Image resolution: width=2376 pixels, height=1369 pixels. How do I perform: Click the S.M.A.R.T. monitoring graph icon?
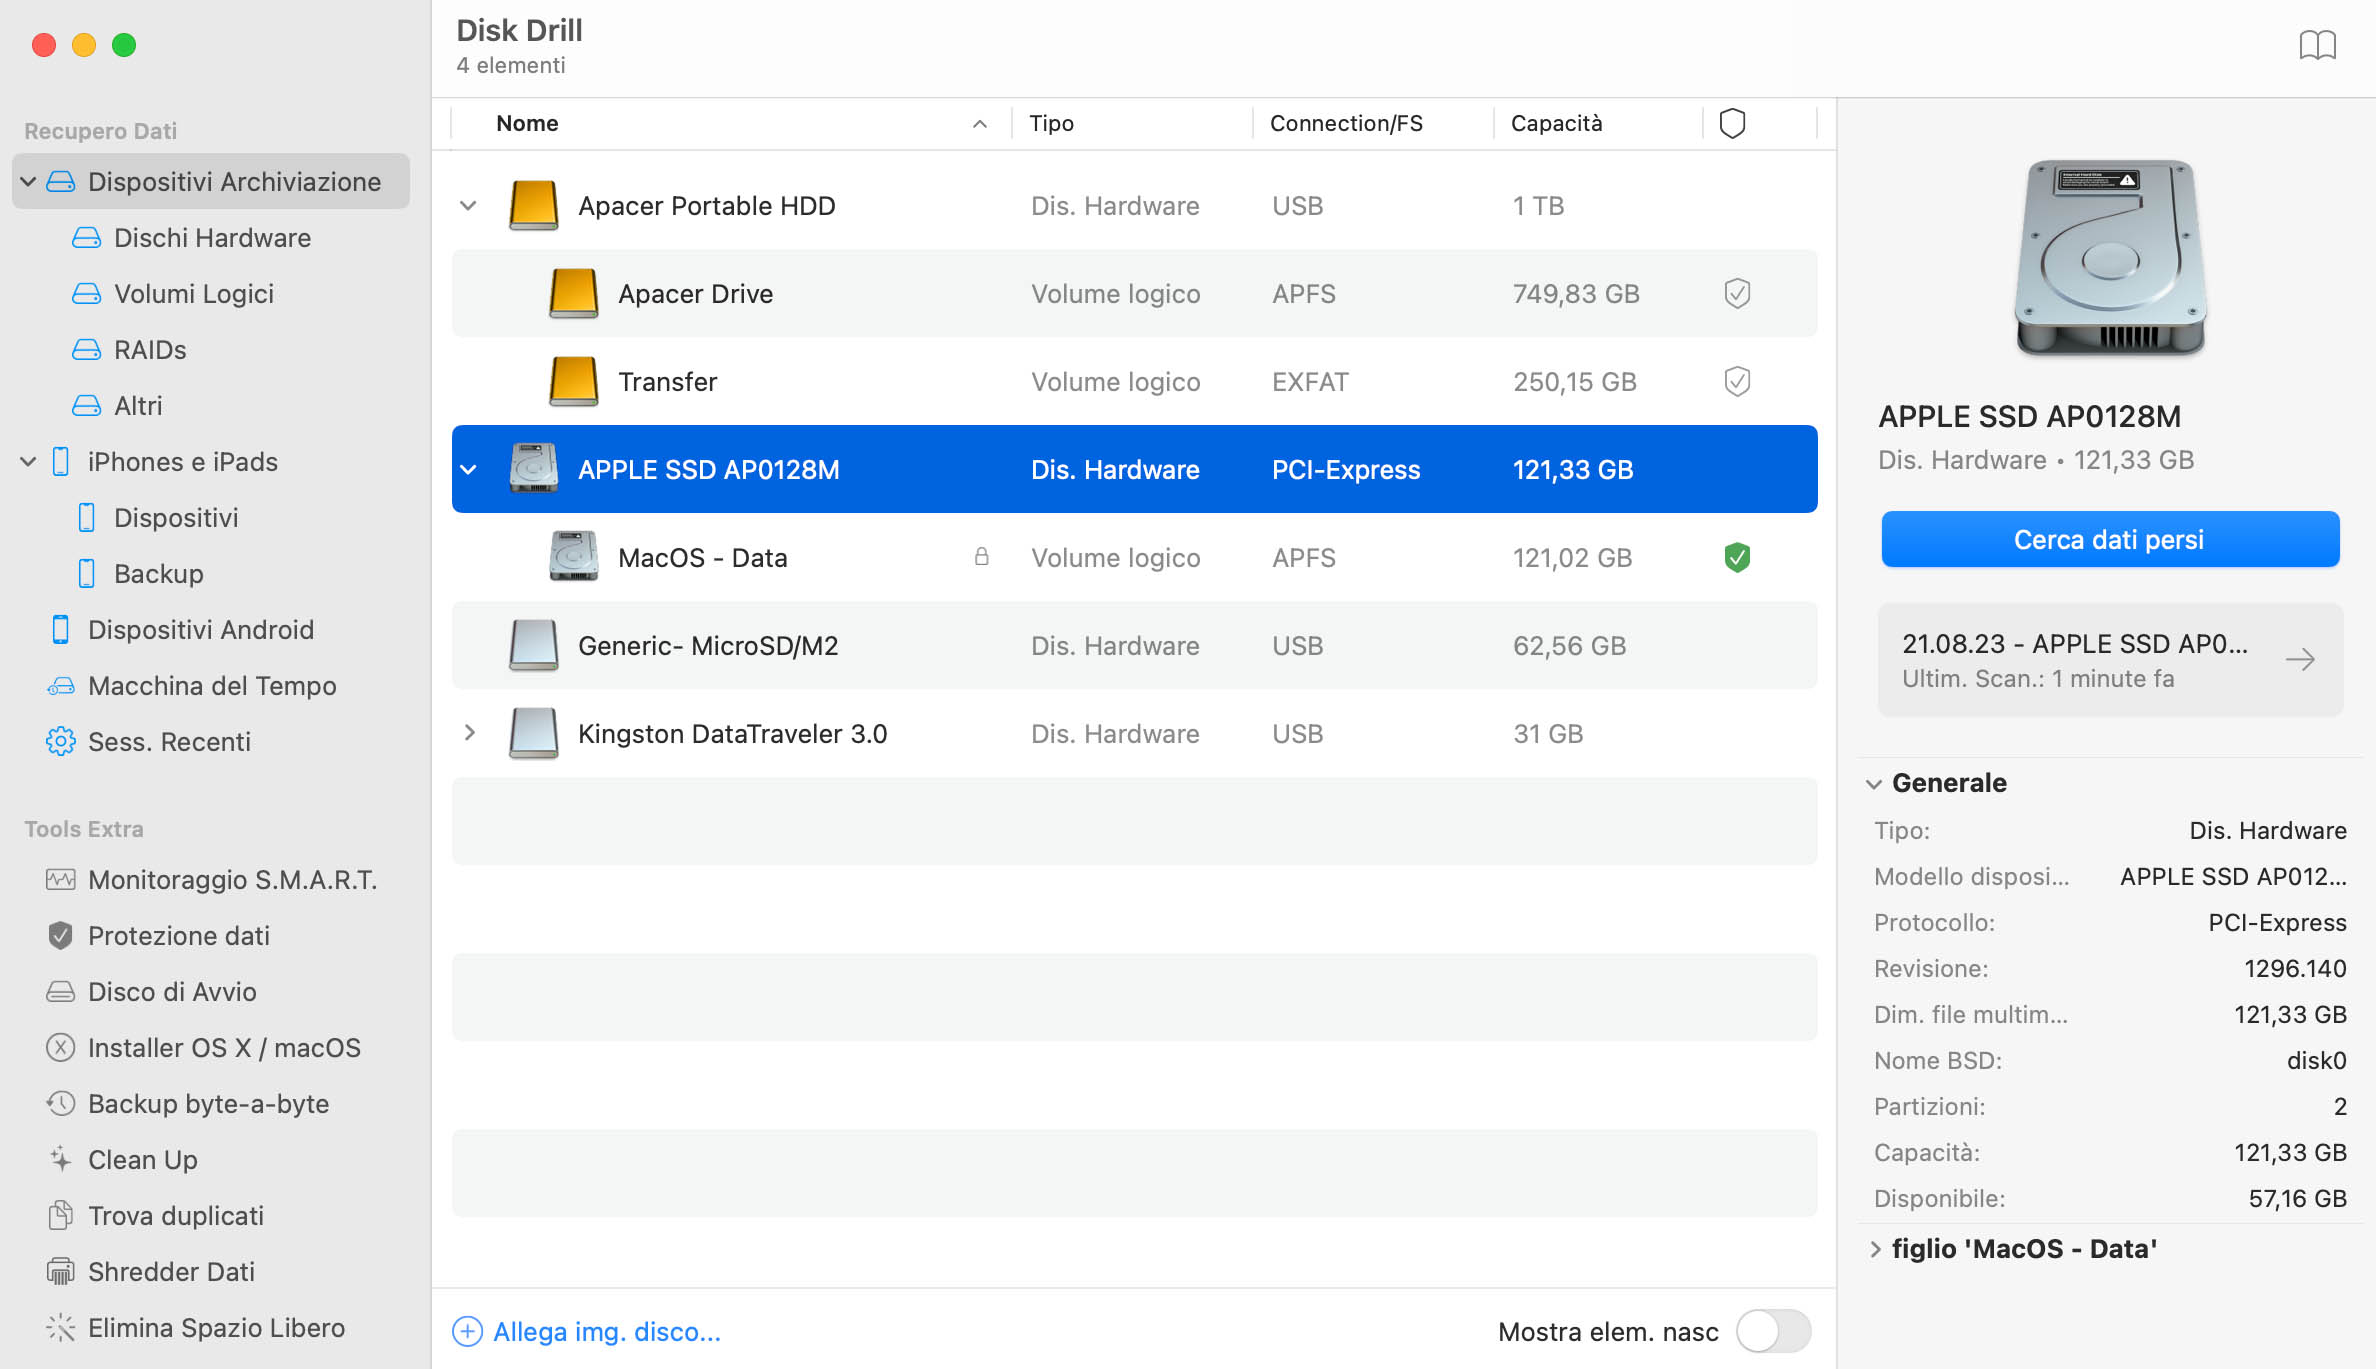(x=61, y=879)
